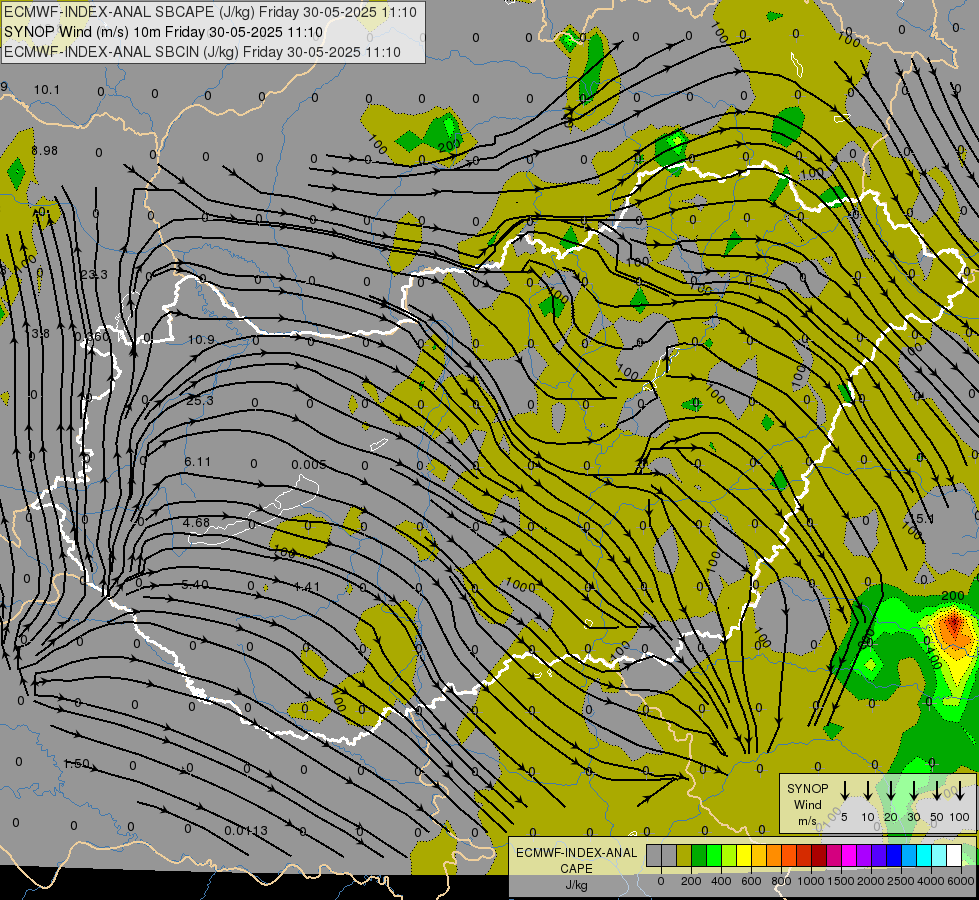The image size is (979, 900).
Task: Pick the cyan swatch left of 4000
Action: 923,855
